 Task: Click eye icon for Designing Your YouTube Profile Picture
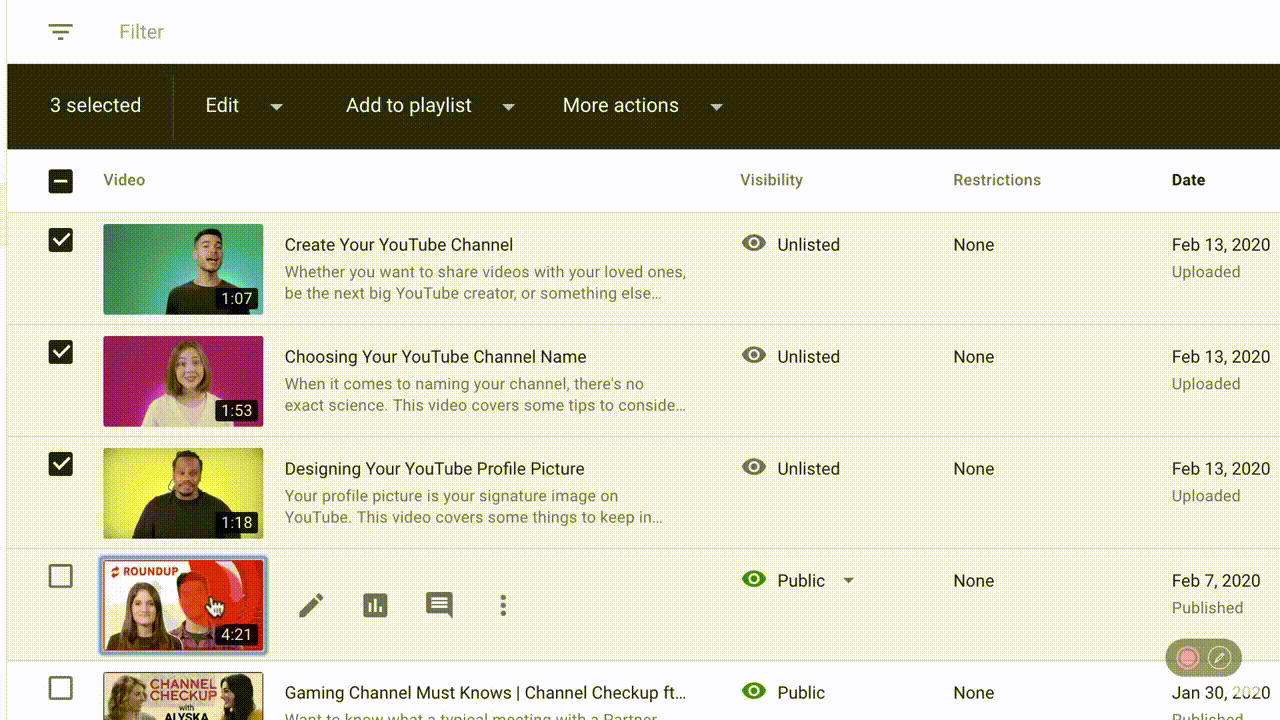tap(754, 467)
